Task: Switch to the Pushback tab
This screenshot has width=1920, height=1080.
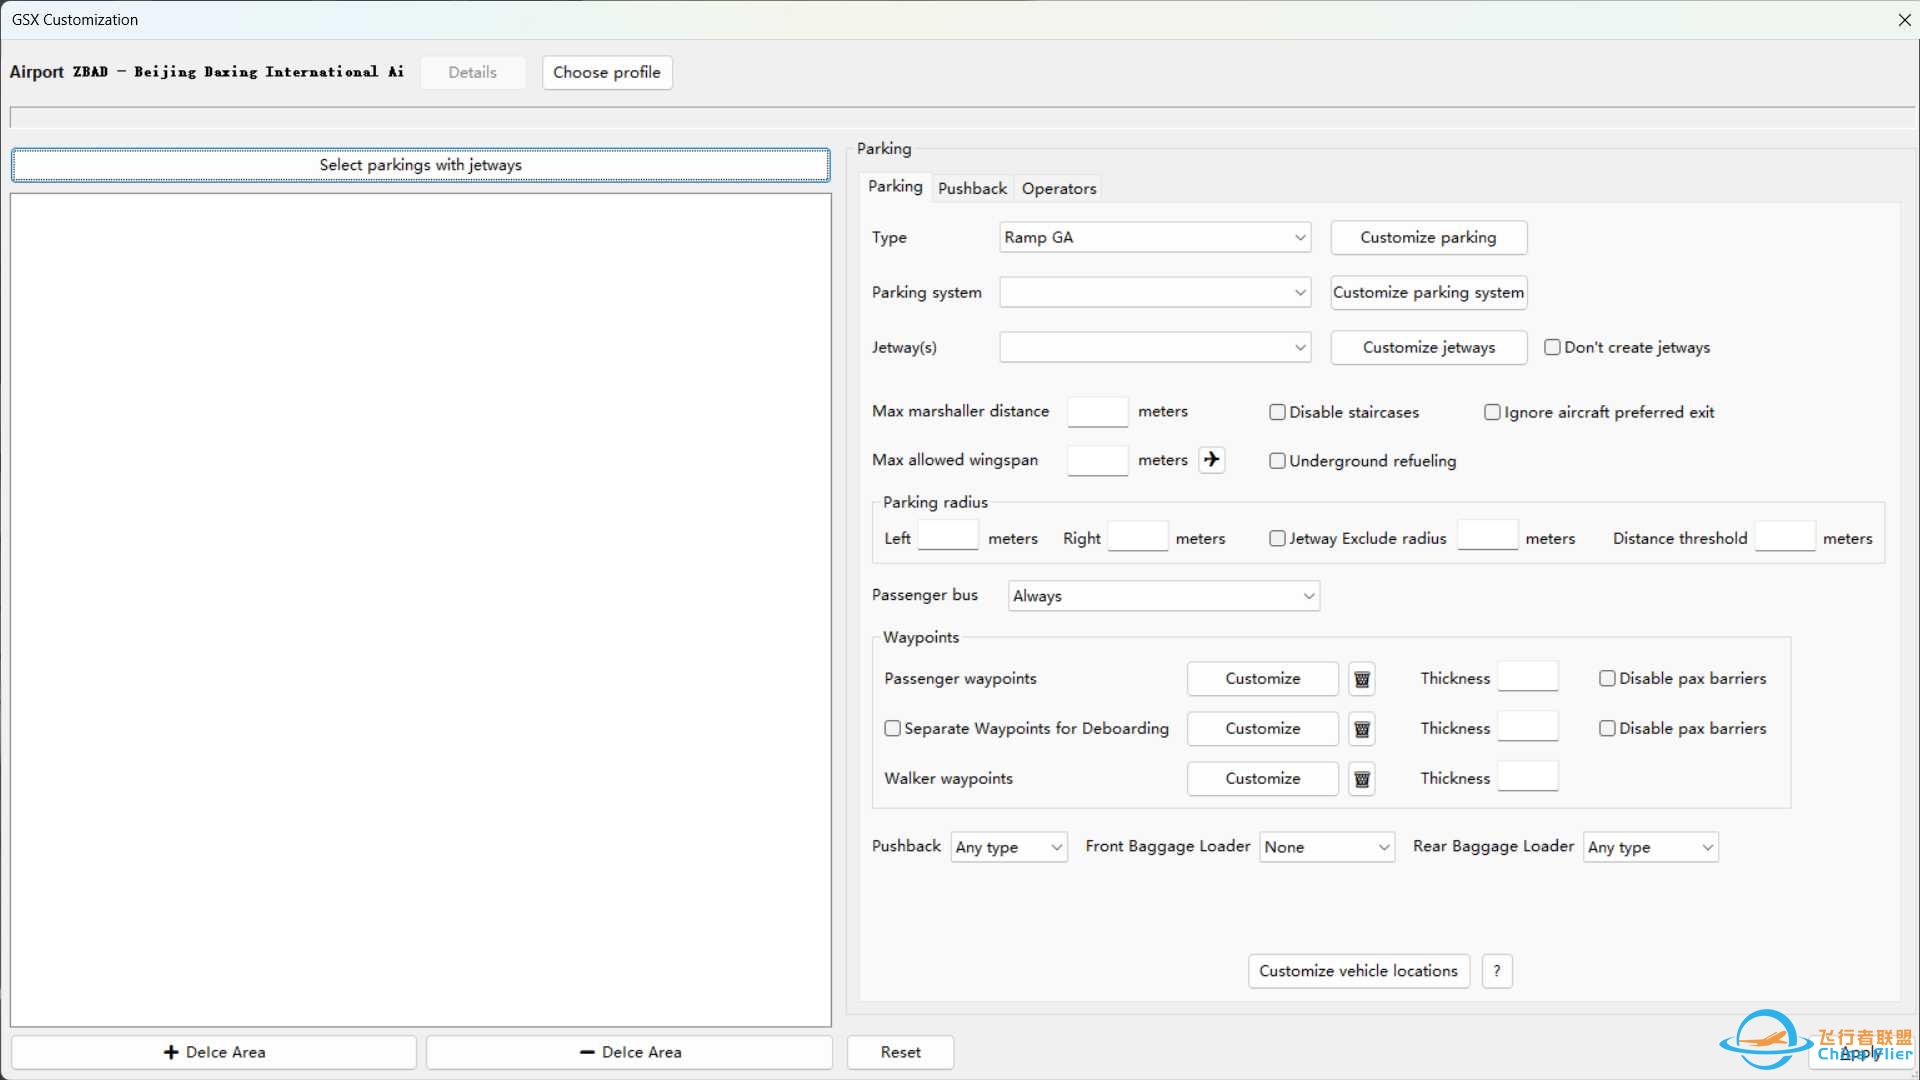Action: [971, 188]
